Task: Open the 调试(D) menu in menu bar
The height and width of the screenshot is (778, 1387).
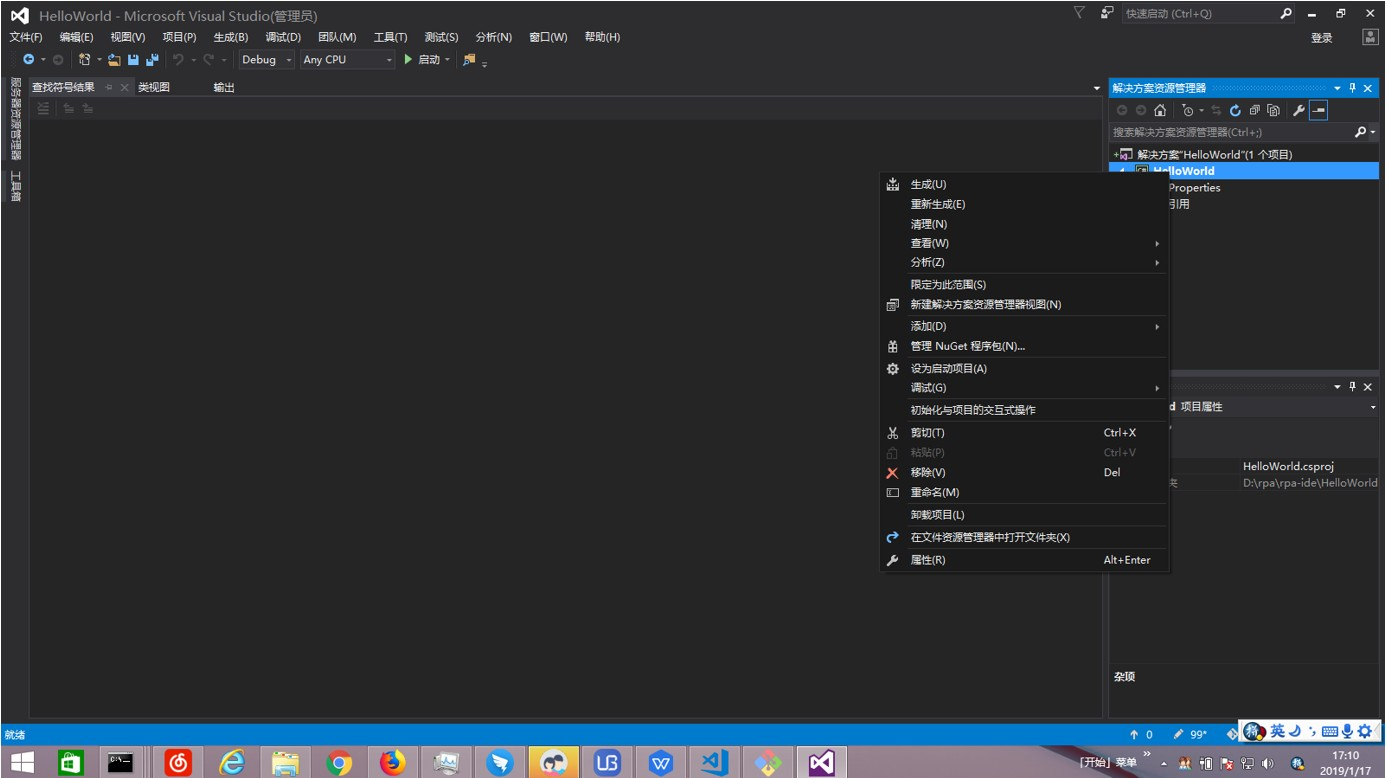Action: [283, 37]
